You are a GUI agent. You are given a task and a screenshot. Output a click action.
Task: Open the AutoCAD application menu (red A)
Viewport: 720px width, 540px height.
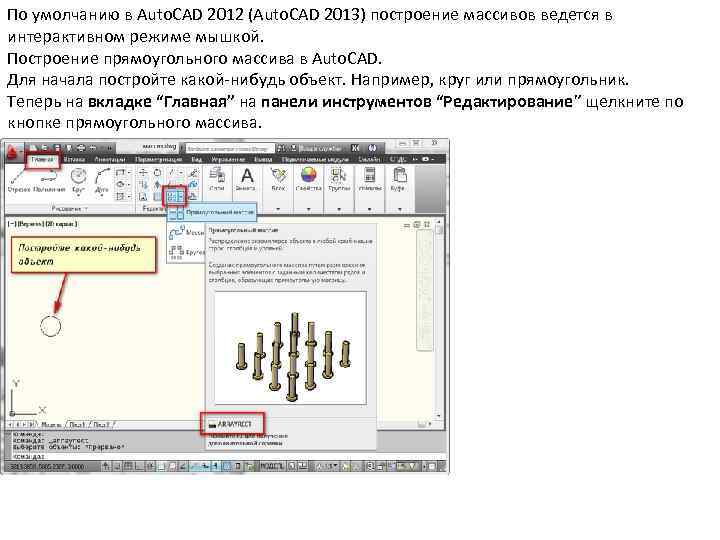click(13, 151)
